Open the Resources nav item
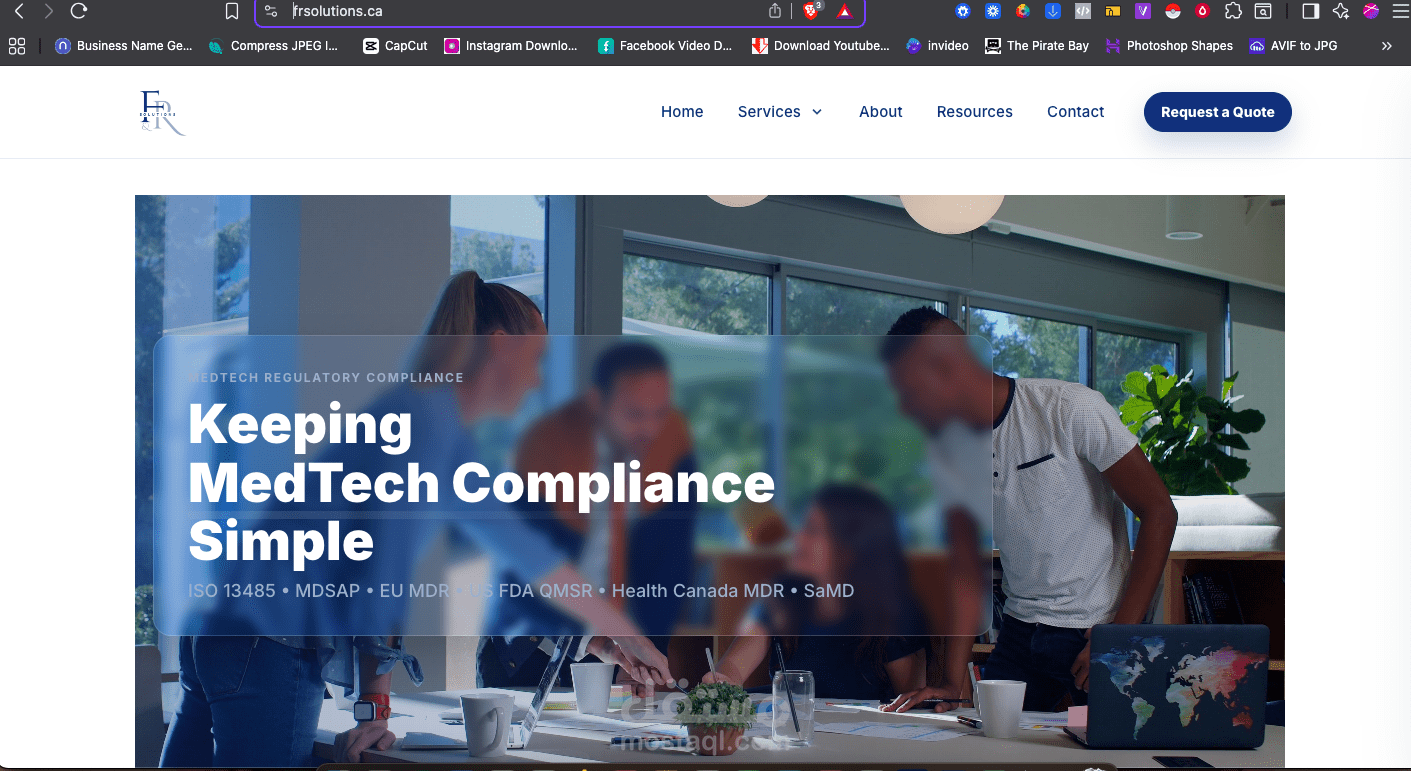This screenshot has width=1411, height=771. 975,112
